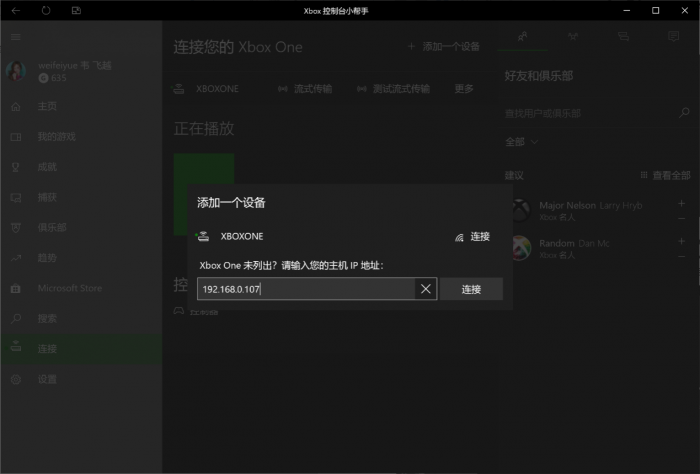This screenshot has height=474, width=700.
Task: Open the 更多 more menu
Action: pos(464,89)
